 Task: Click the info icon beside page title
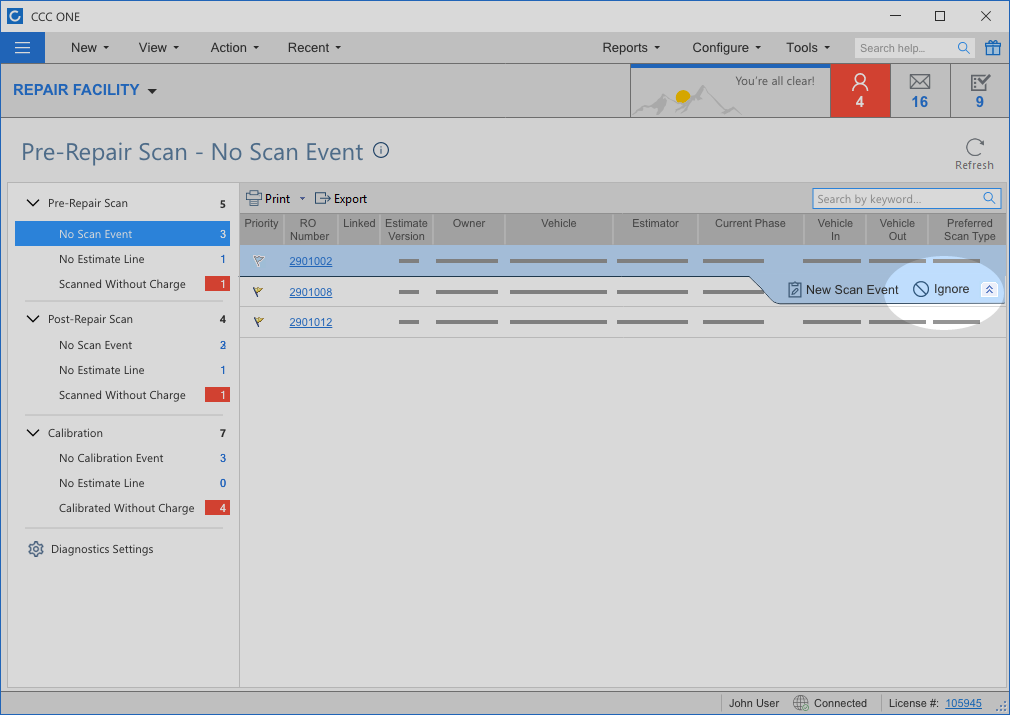tap(381, 151)
